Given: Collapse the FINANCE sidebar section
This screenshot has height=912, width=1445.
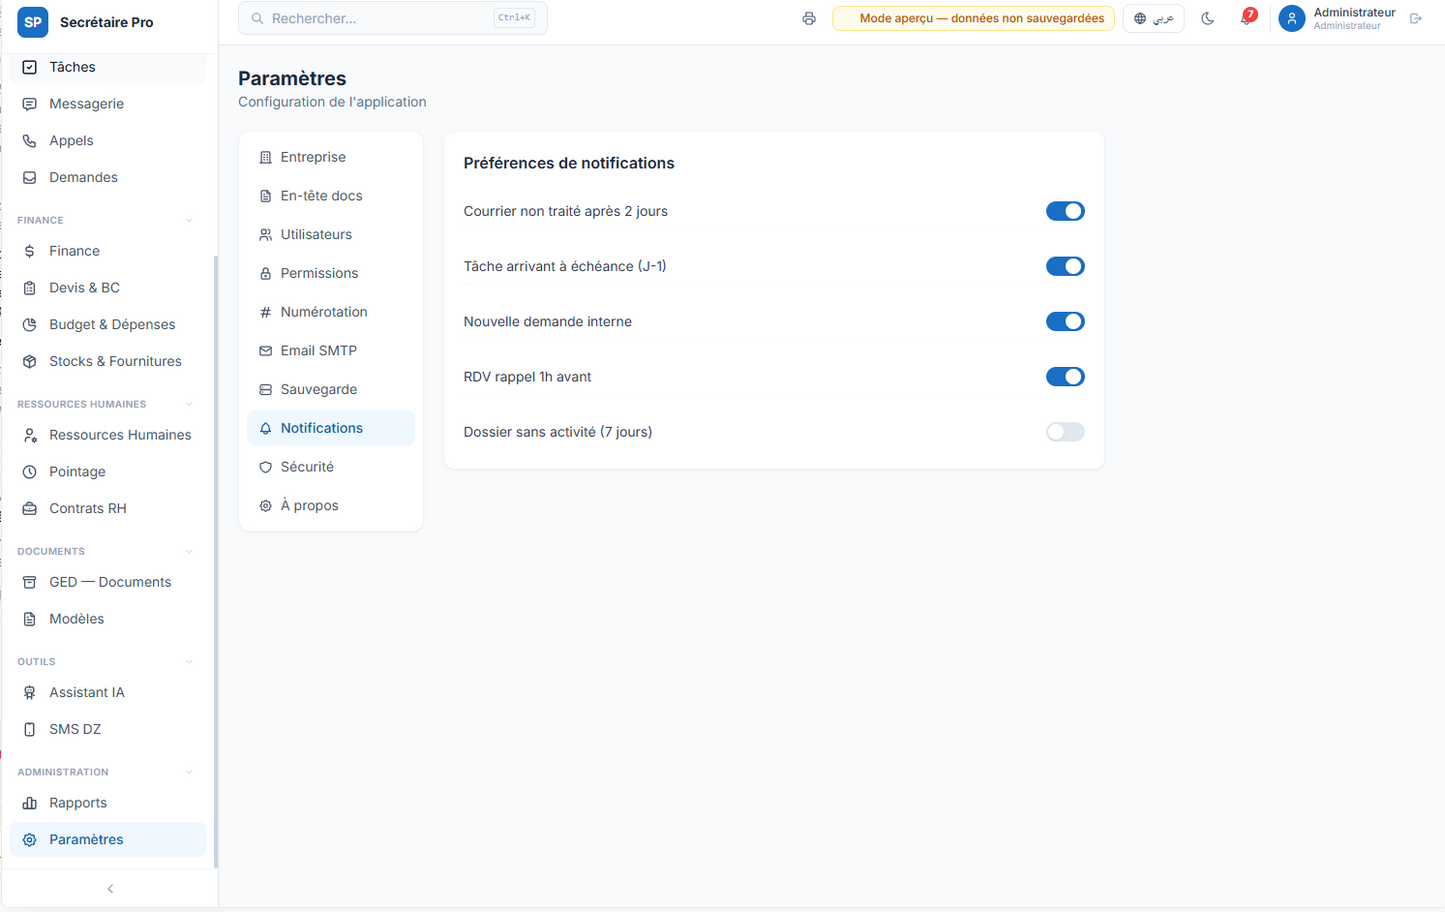Looking at the screenshot, I should (189, 220).
